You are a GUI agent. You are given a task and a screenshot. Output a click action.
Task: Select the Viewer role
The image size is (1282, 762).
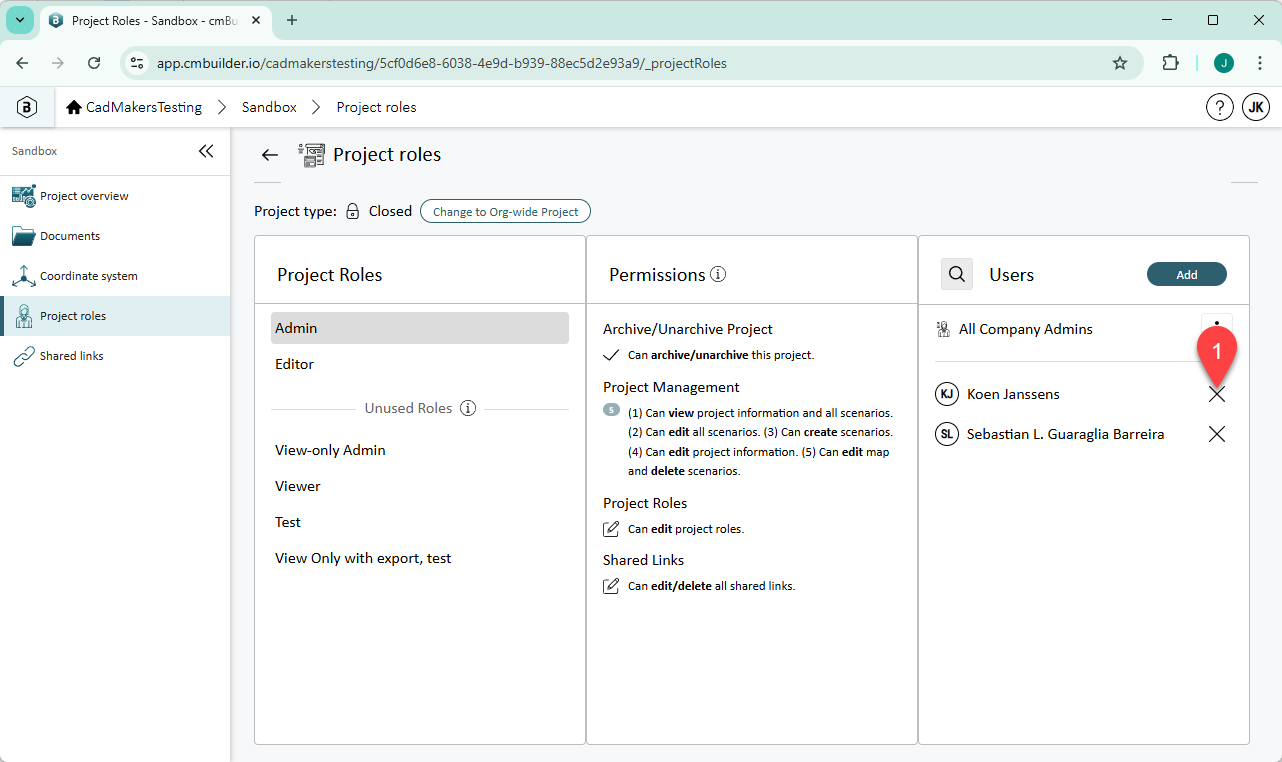[420, 486]
